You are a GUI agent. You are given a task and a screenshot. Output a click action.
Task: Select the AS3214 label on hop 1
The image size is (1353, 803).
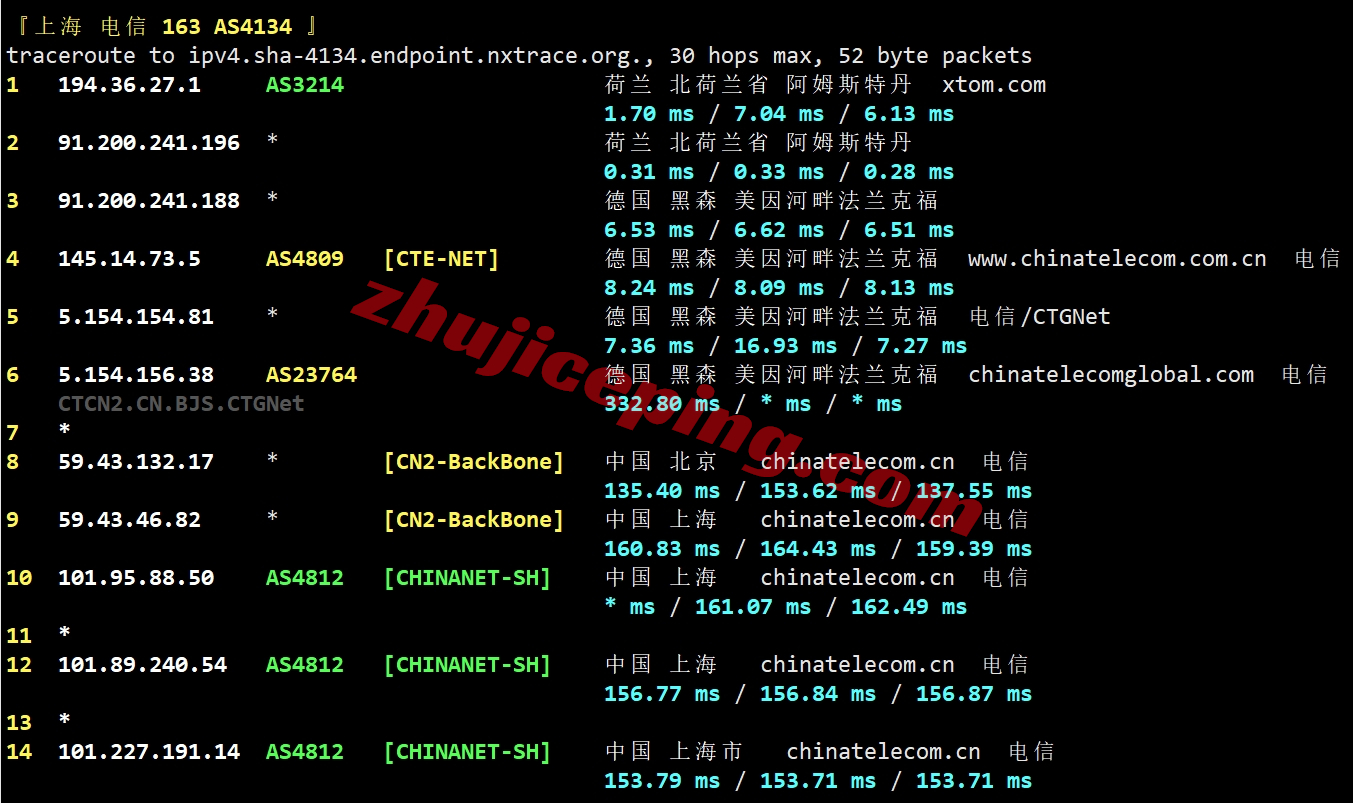[305, 85]
